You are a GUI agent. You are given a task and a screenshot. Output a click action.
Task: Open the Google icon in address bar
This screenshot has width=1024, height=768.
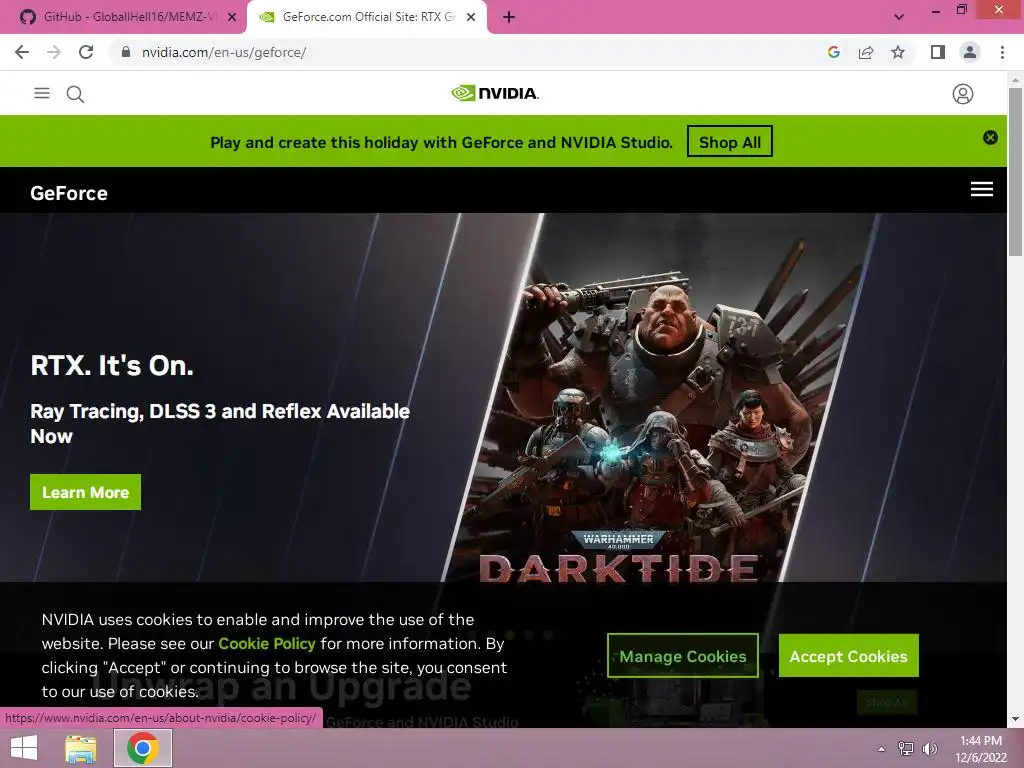tap(833, 52)
